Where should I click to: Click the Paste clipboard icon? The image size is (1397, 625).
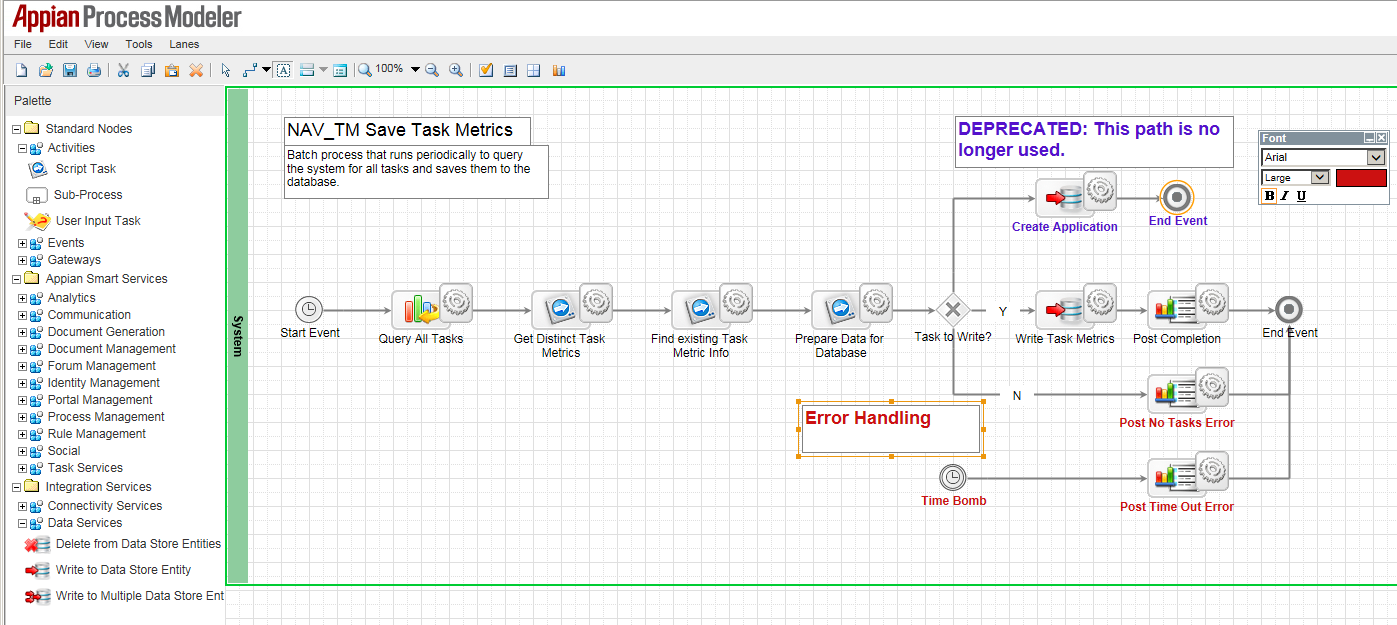[x=172, y=70]
